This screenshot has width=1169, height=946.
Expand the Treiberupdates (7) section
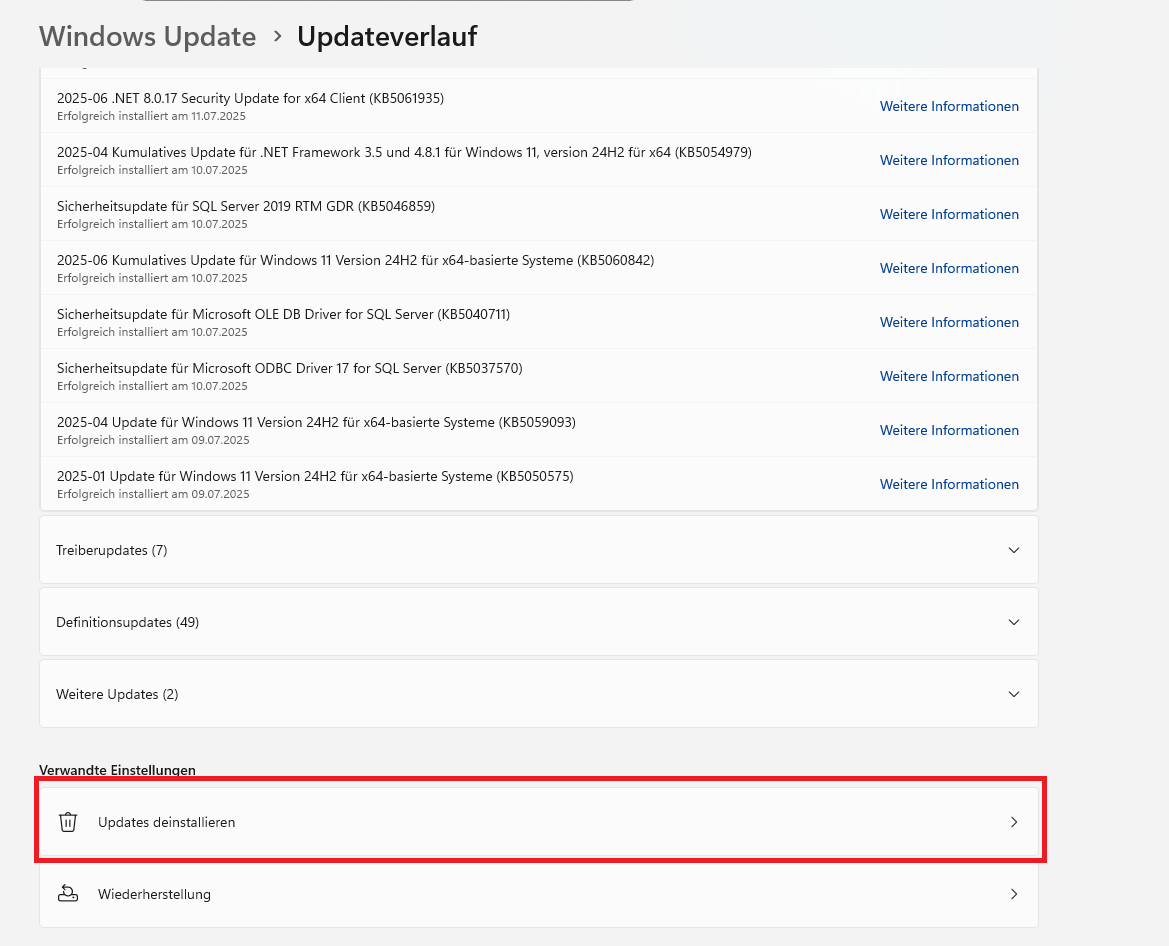point(1013,550)
